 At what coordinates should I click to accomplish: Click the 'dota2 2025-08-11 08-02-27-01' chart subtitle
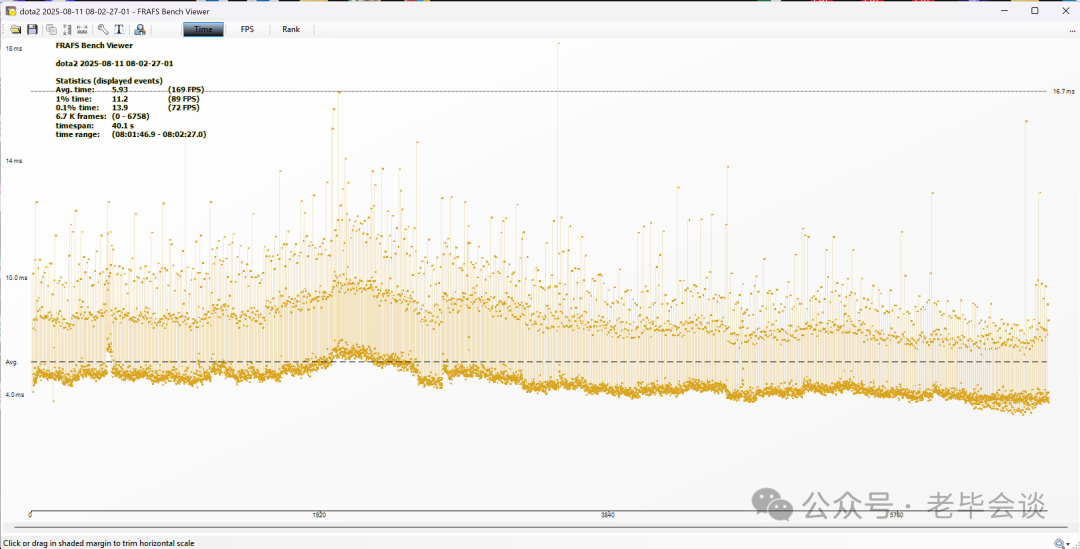[114, 63]
